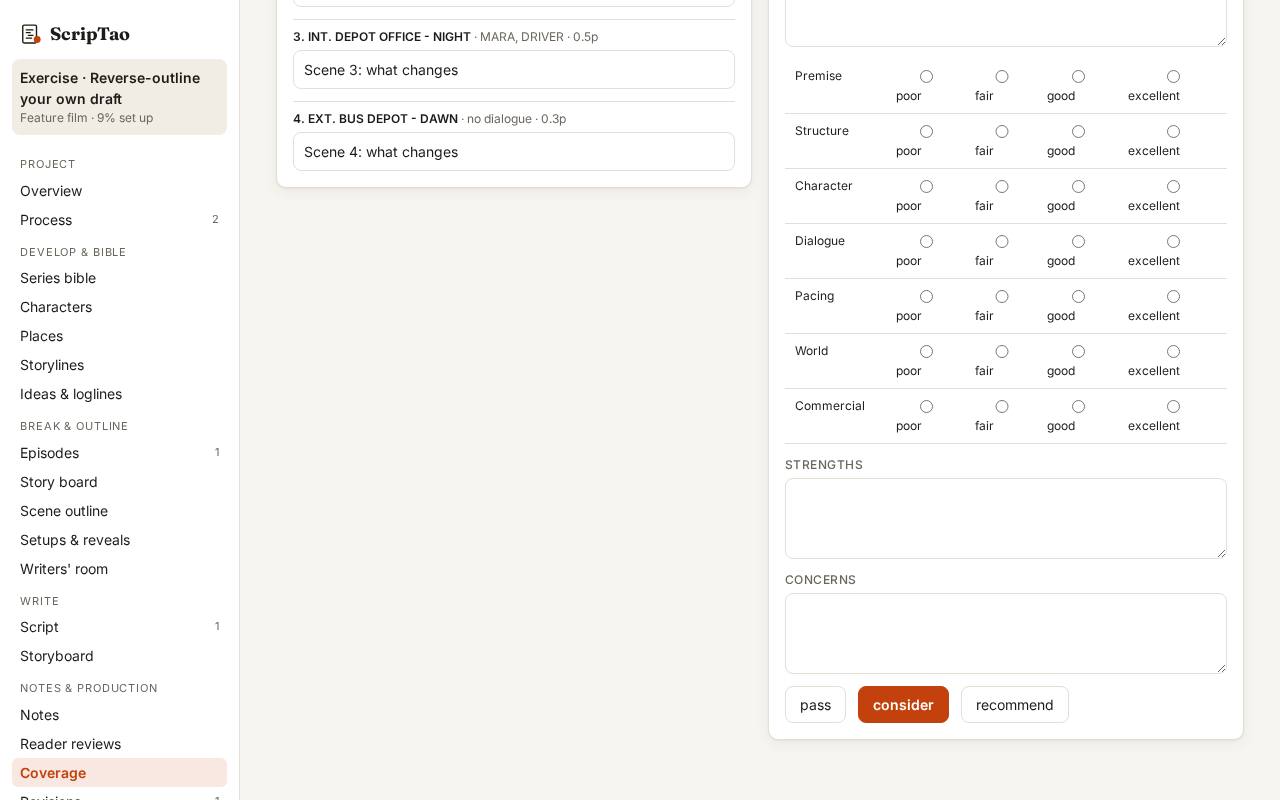The width and height of the screenshot is (1280, 800).
Task: Click the recommend verdict button
Action: pyautogui.click(x=1015, y=705)
